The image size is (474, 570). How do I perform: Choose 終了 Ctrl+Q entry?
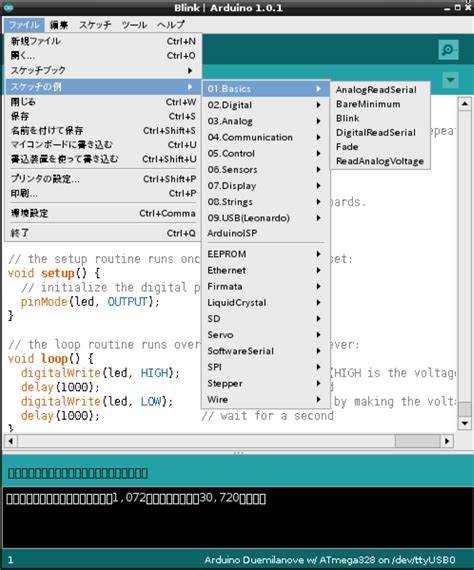(x=103, y=233)
